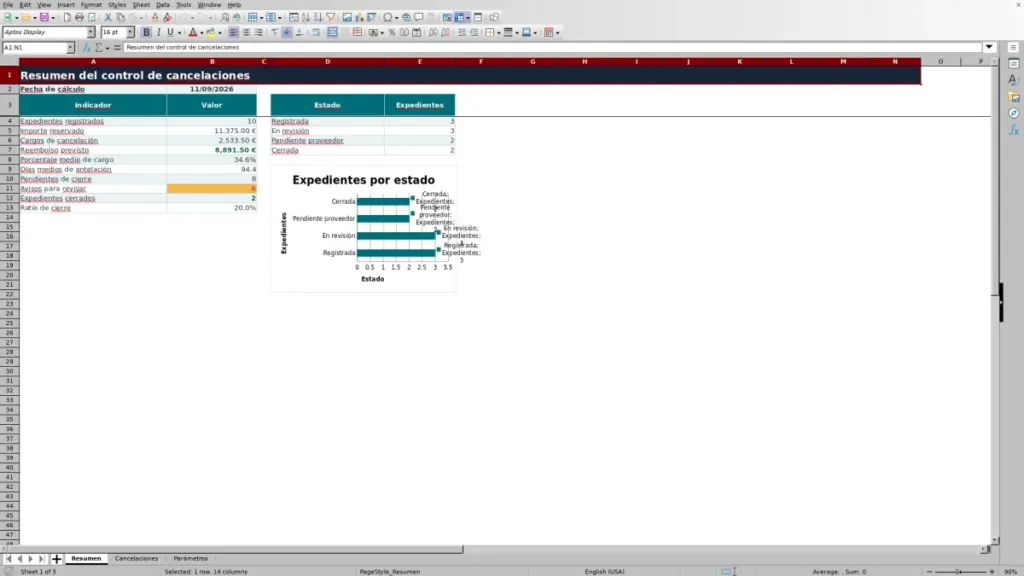The height and width of the screenshot is (576, 1024).
Task: Open the Font Name dropdown
Action: tap(91, 32)
